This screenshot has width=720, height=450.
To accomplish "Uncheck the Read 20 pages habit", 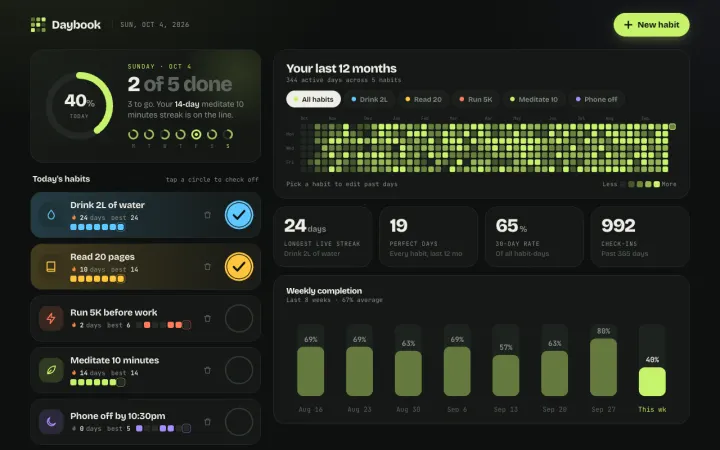I will click(x=239, y=266).
